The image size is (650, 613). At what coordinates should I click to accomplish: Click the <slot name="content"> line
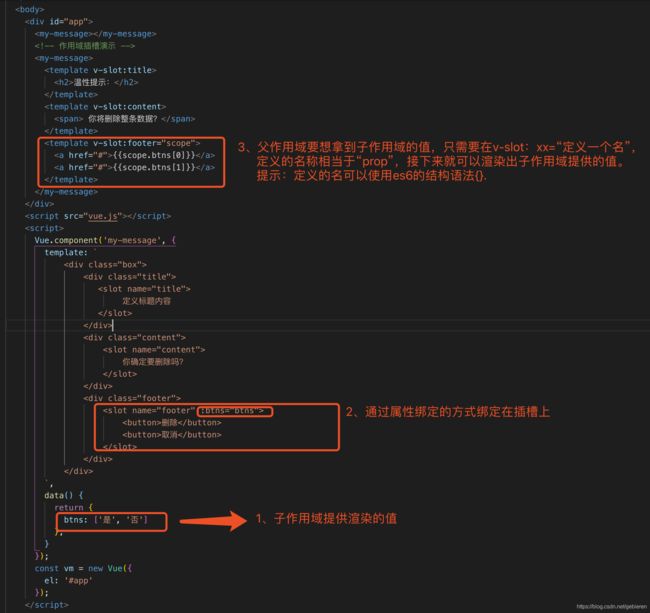pyautogui.click(x=154, y=349)
